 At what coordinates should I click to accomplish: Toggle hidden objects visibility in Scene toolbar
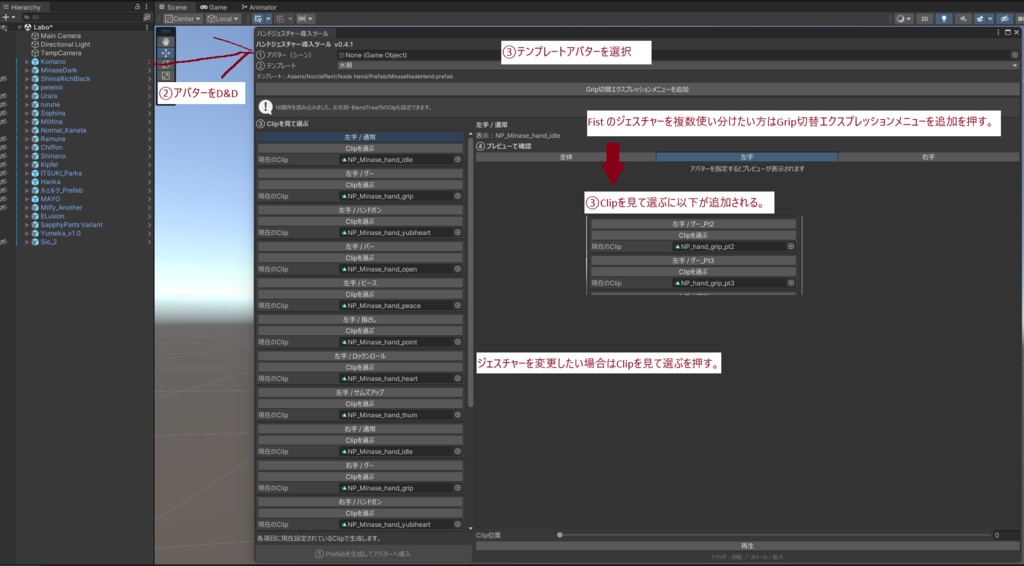(x=1005, y=19)
